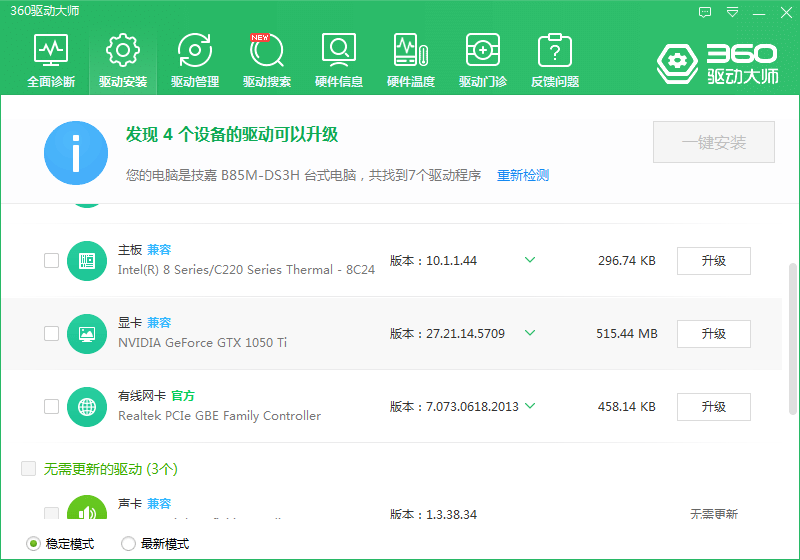The image size is (800, 560).
Task: Tick the 无需更新的驱动 group checkbox
Action: 29,468
